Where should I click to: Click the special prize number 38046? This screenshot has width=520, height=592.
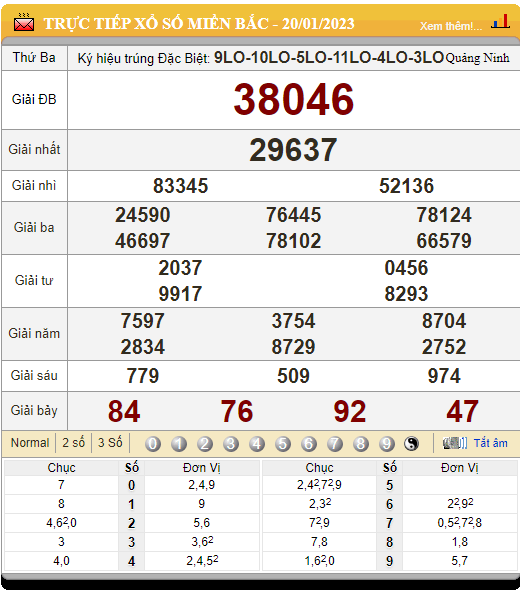[294, 100]
